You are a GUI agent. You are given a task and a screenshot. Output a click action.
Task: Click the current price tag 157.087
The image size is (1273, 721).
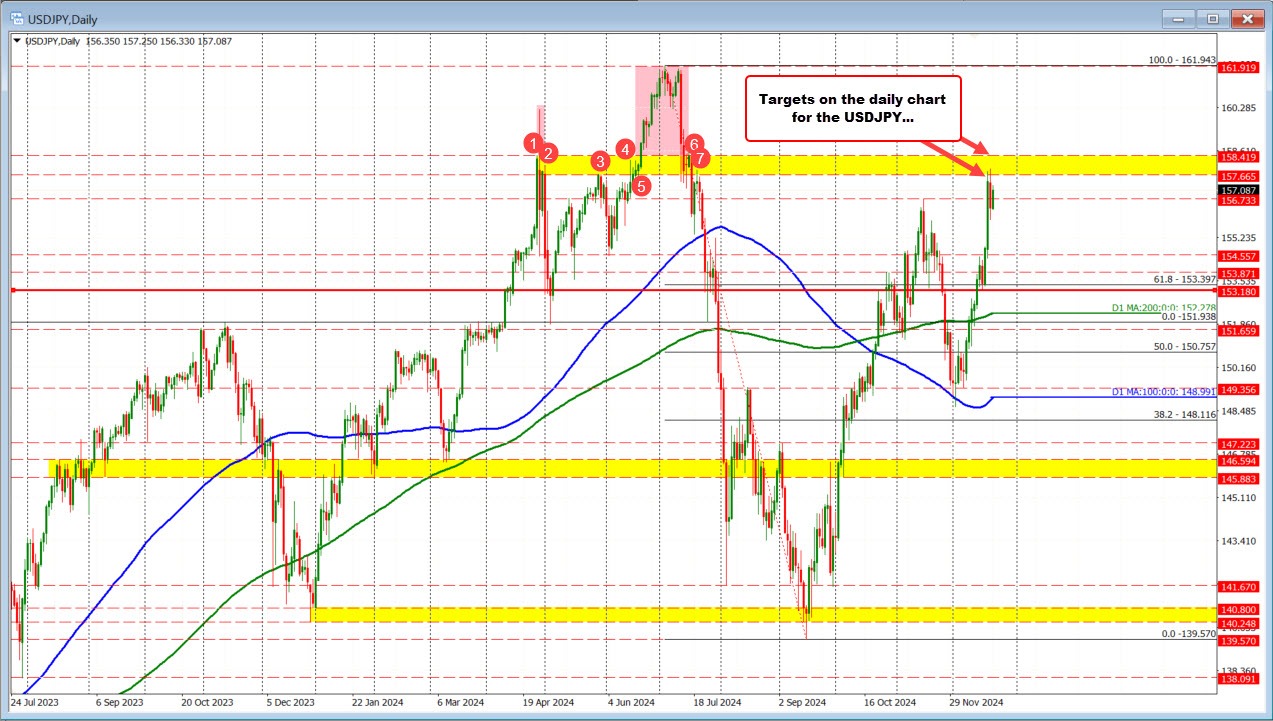1240,190
